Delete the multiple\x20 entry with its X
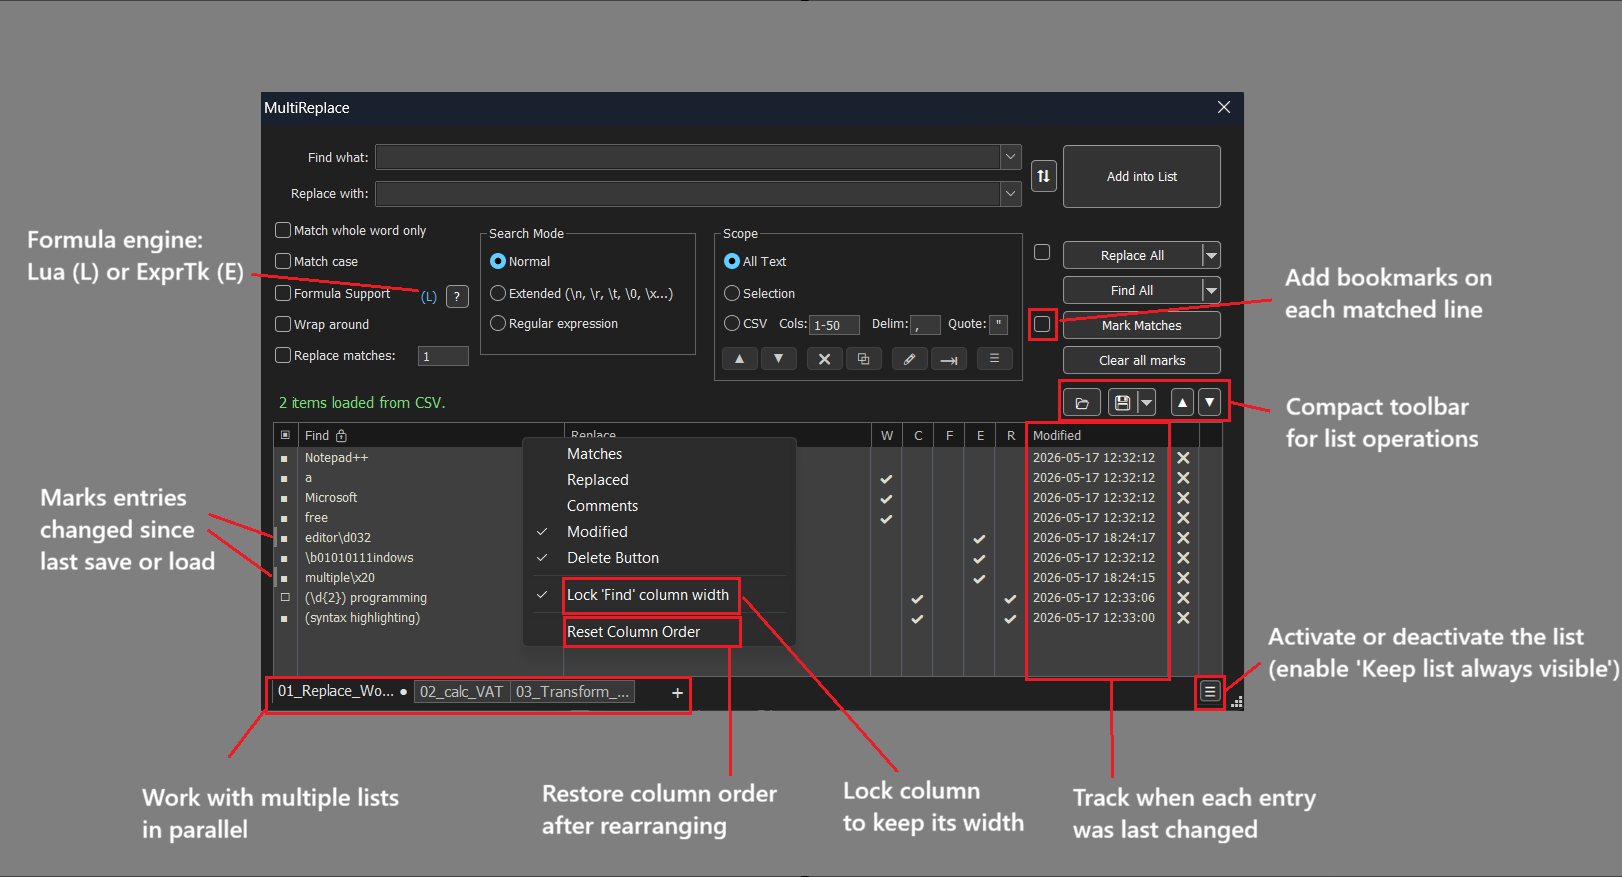The image size is (1622, 877). click(1183, 578)
